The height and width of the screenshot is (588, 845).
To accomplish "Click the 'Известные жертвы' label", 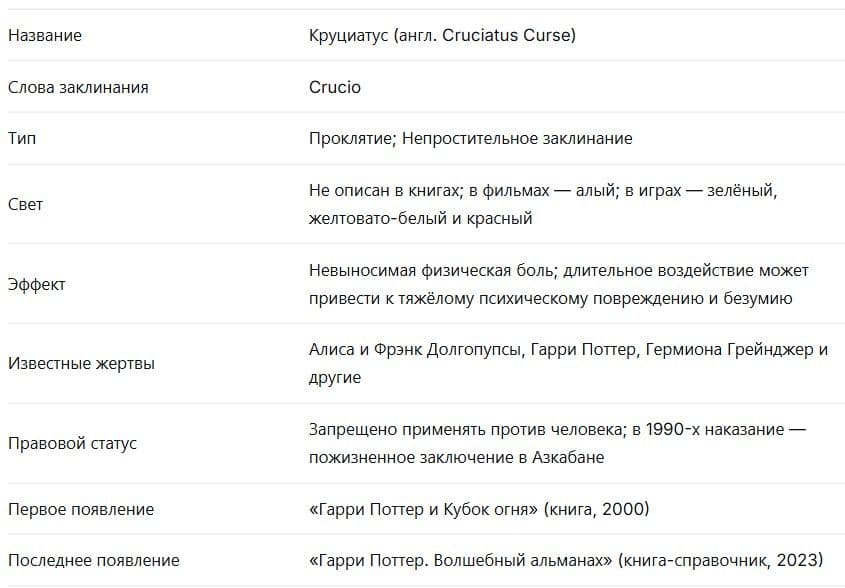I will tap(81, 363).
